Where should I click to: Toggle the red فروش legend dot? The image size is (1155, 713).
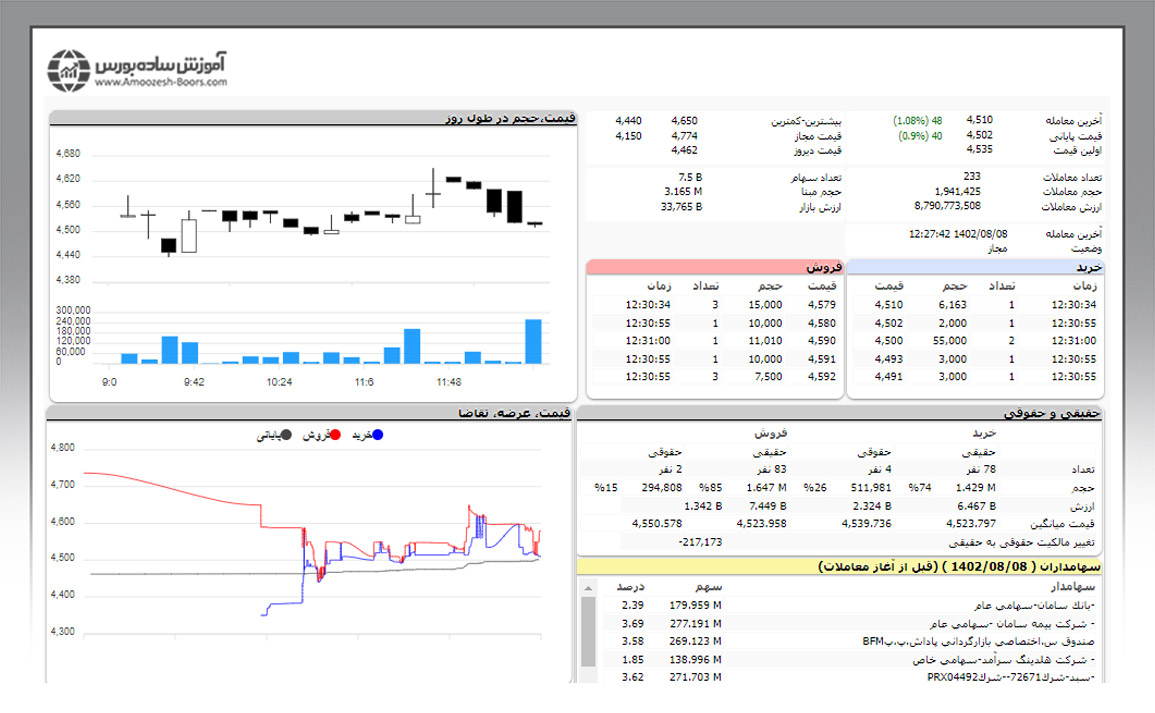click(x=336, y=435)
